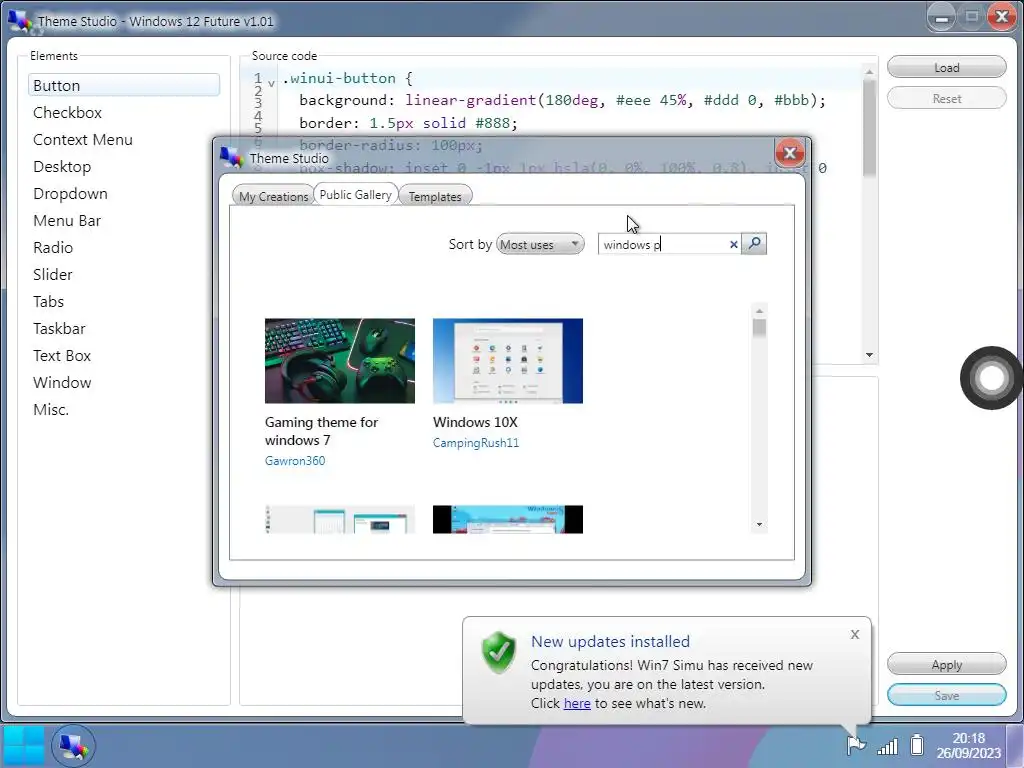1024x768 pixels.
Task: Open the Start menu Windows logo
Action: coord(24,746)
